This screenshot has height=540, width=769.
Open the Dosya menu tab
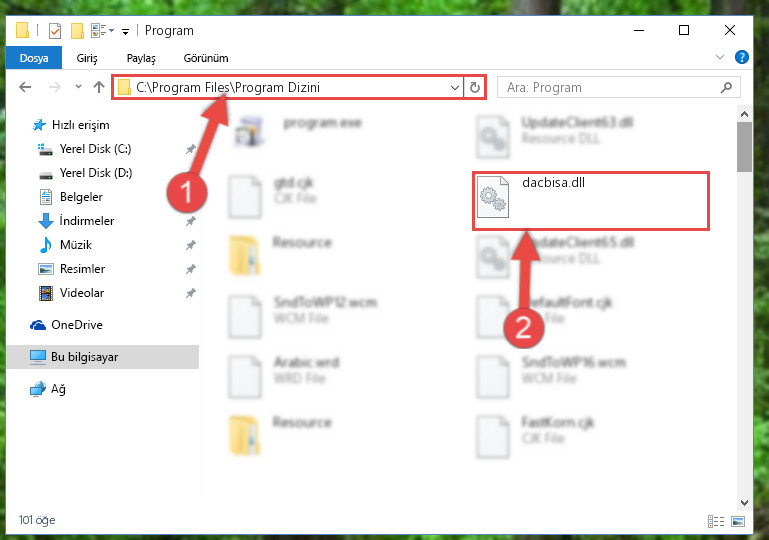pyautogui.click(x=34, y=58)
